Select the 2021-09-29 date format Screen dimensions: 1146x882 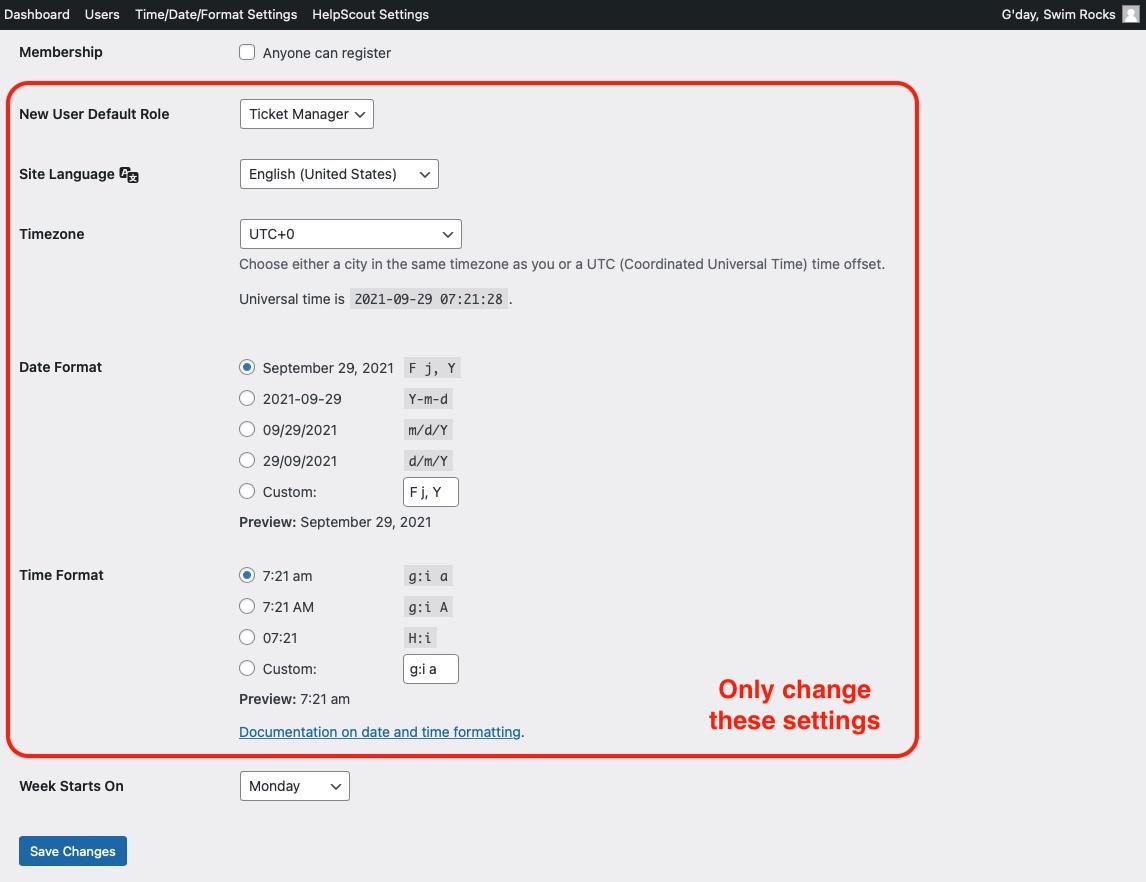point(247,398)
